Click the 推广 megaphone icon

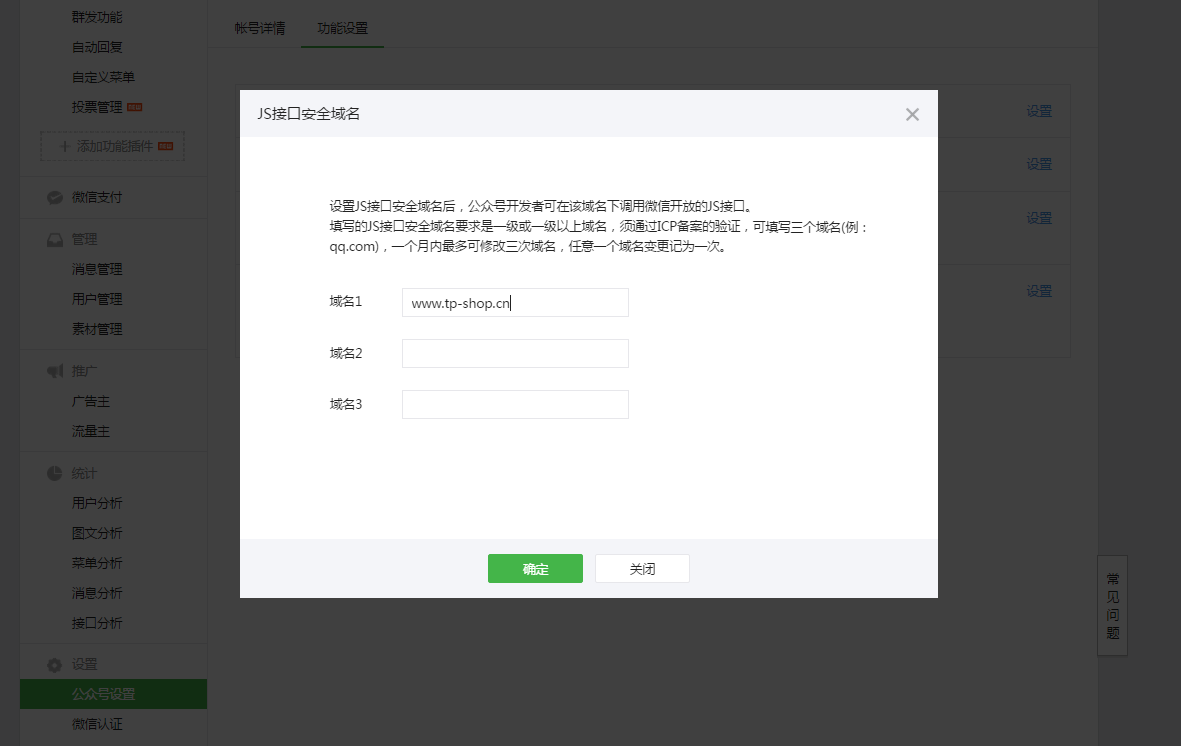point(55,371)
